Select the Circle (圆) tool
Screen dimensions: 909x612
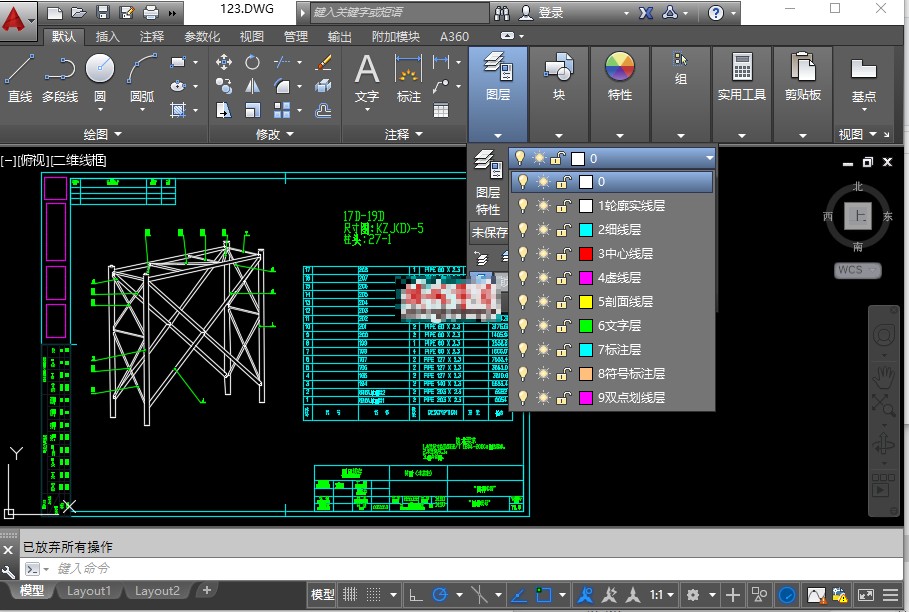100,73
